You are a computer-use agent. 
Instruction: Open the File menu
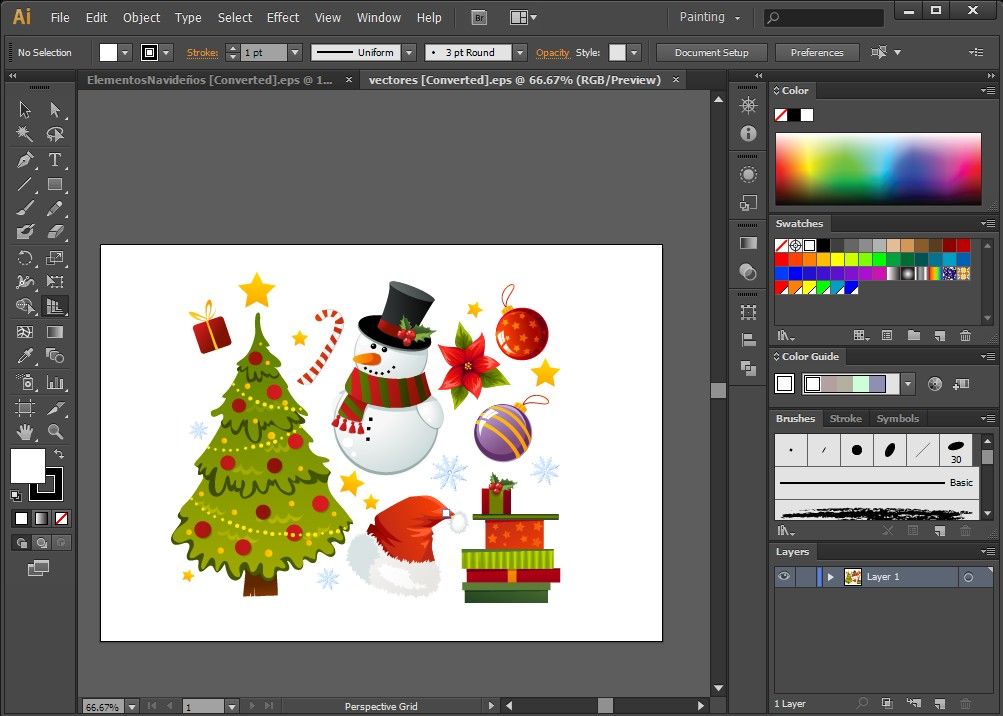click(x=60, y=17)
